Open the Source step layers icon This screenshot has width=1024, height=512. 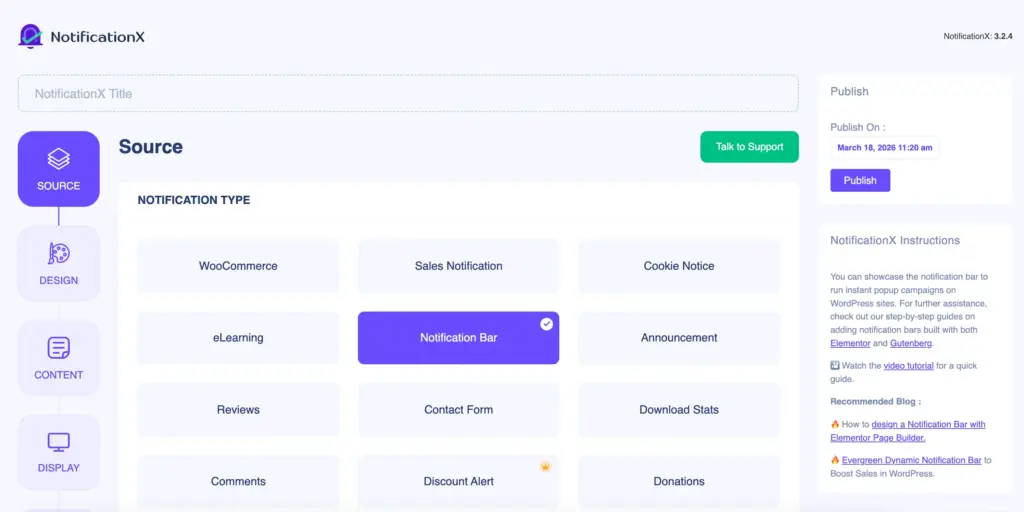[x=59, y=159]
